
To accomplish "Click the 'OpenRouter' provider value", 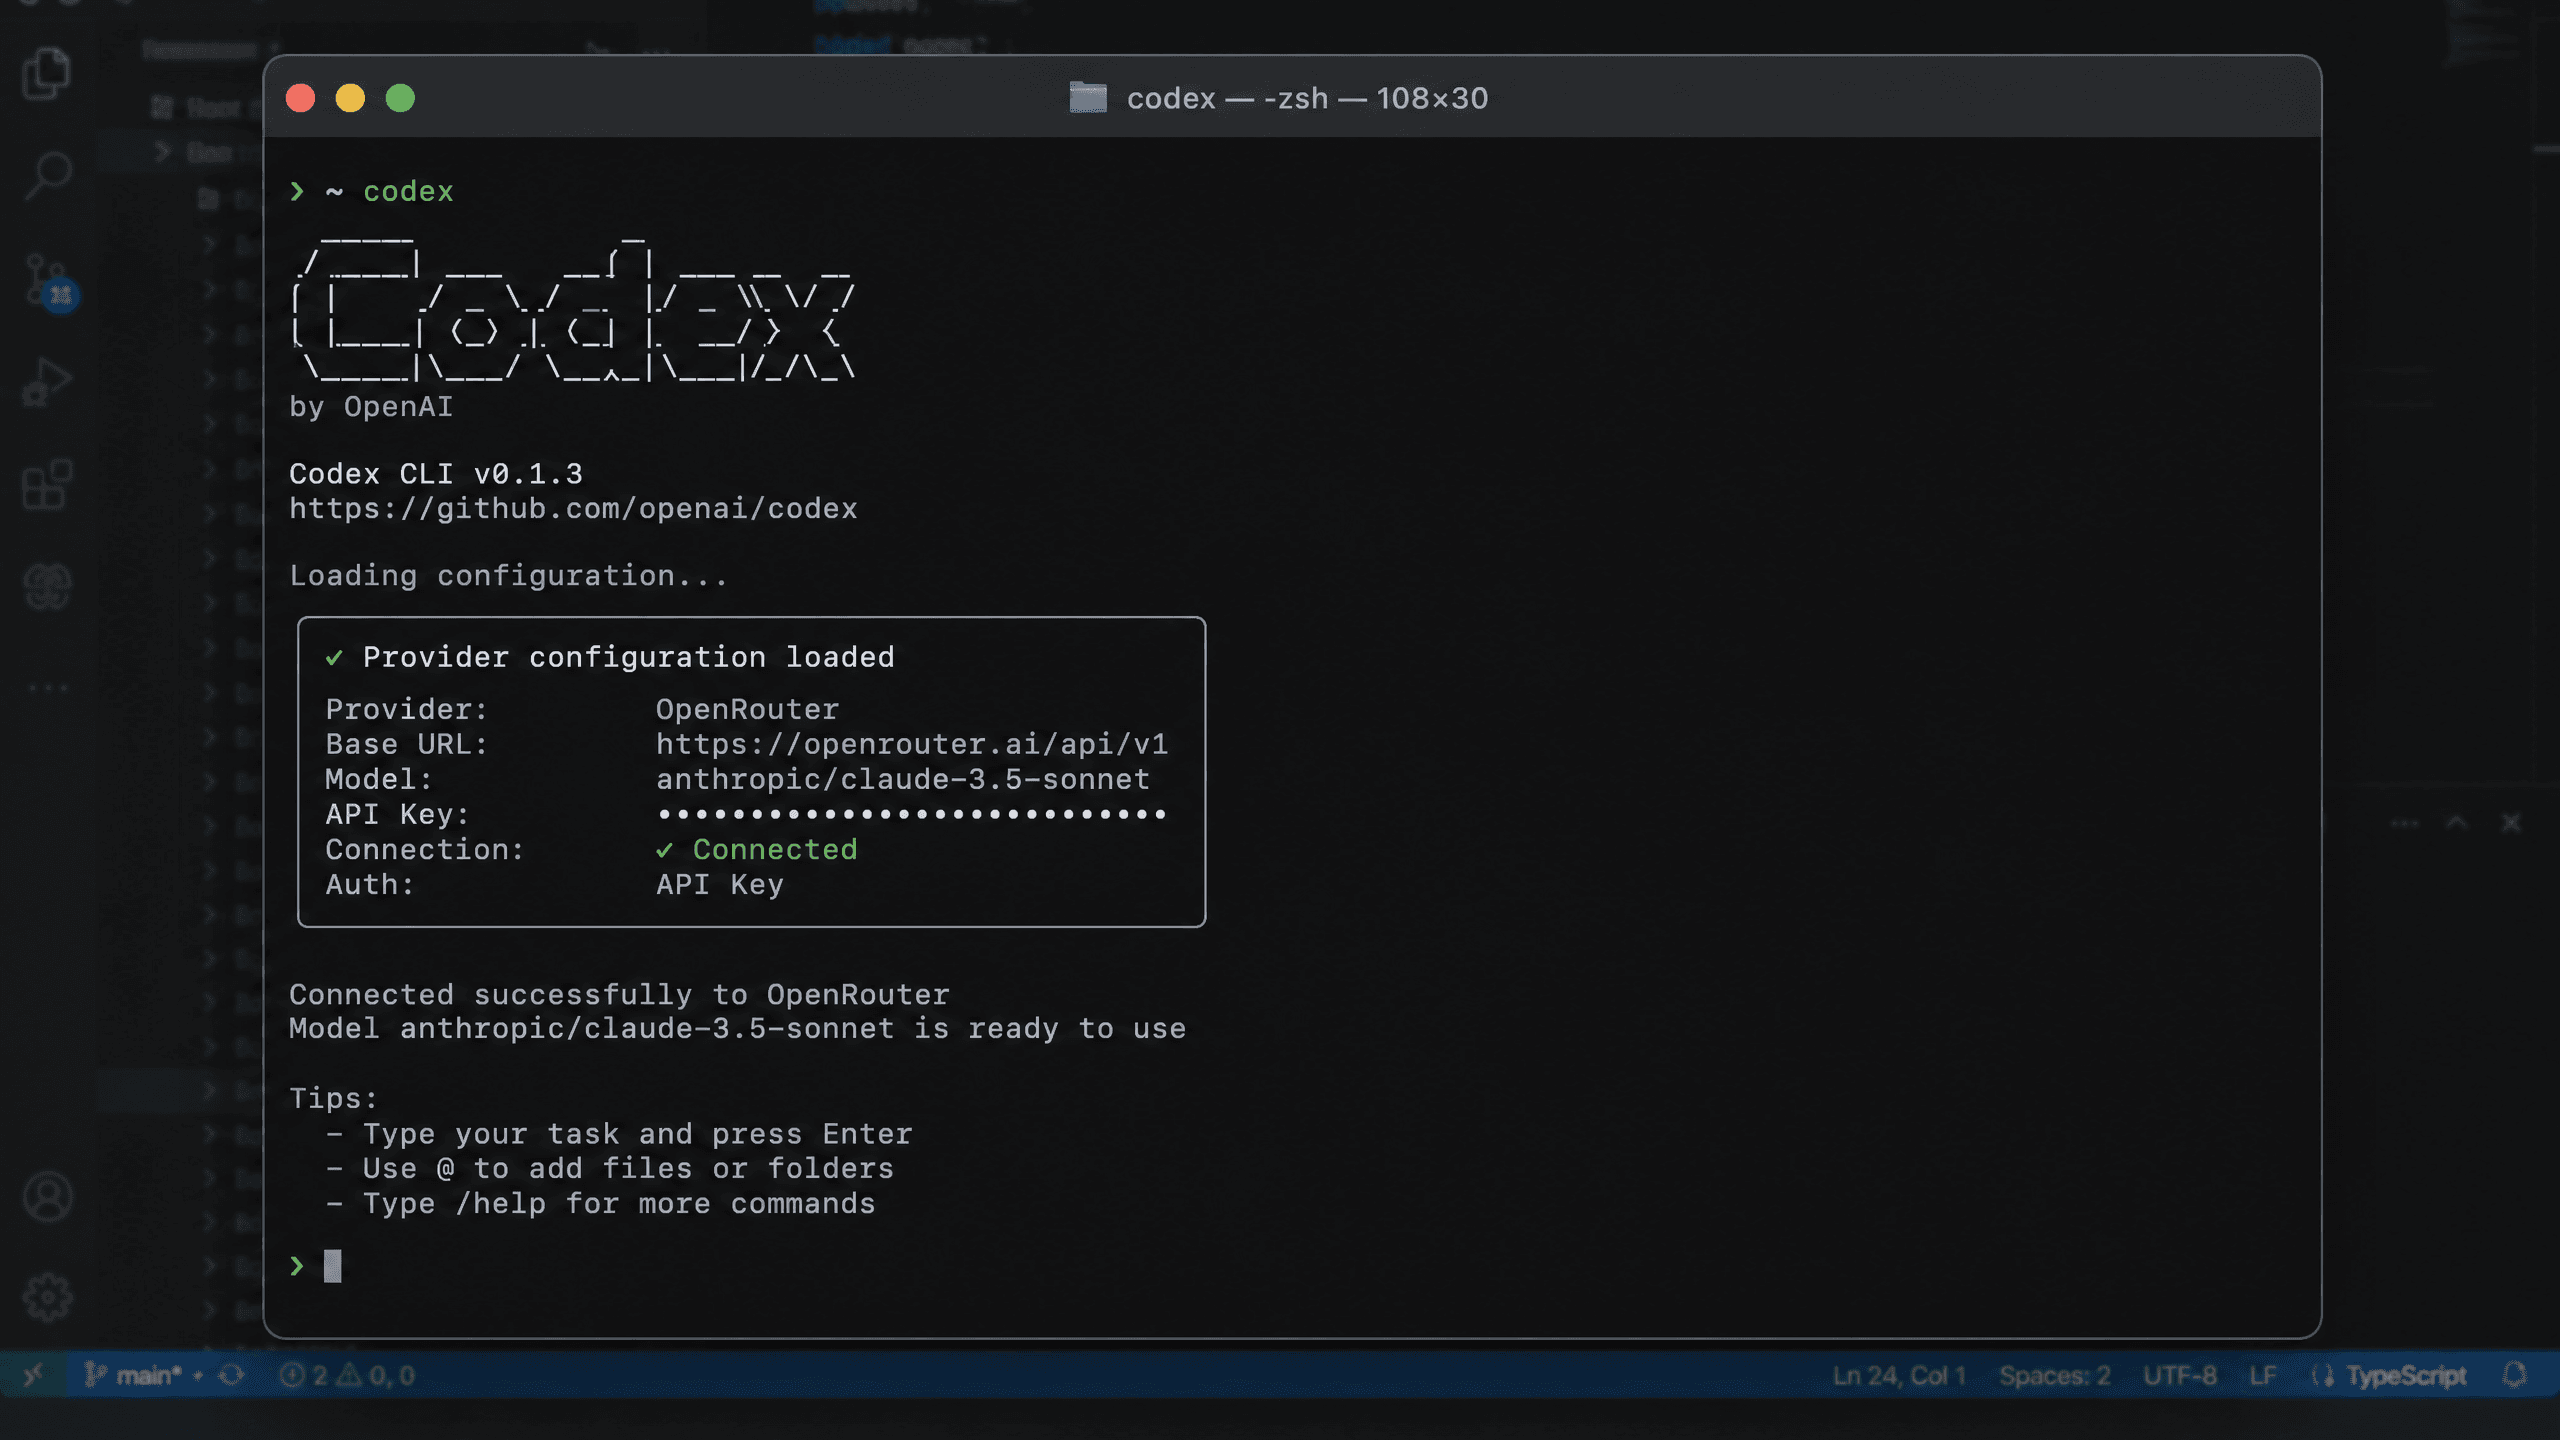I will [747, 709].
